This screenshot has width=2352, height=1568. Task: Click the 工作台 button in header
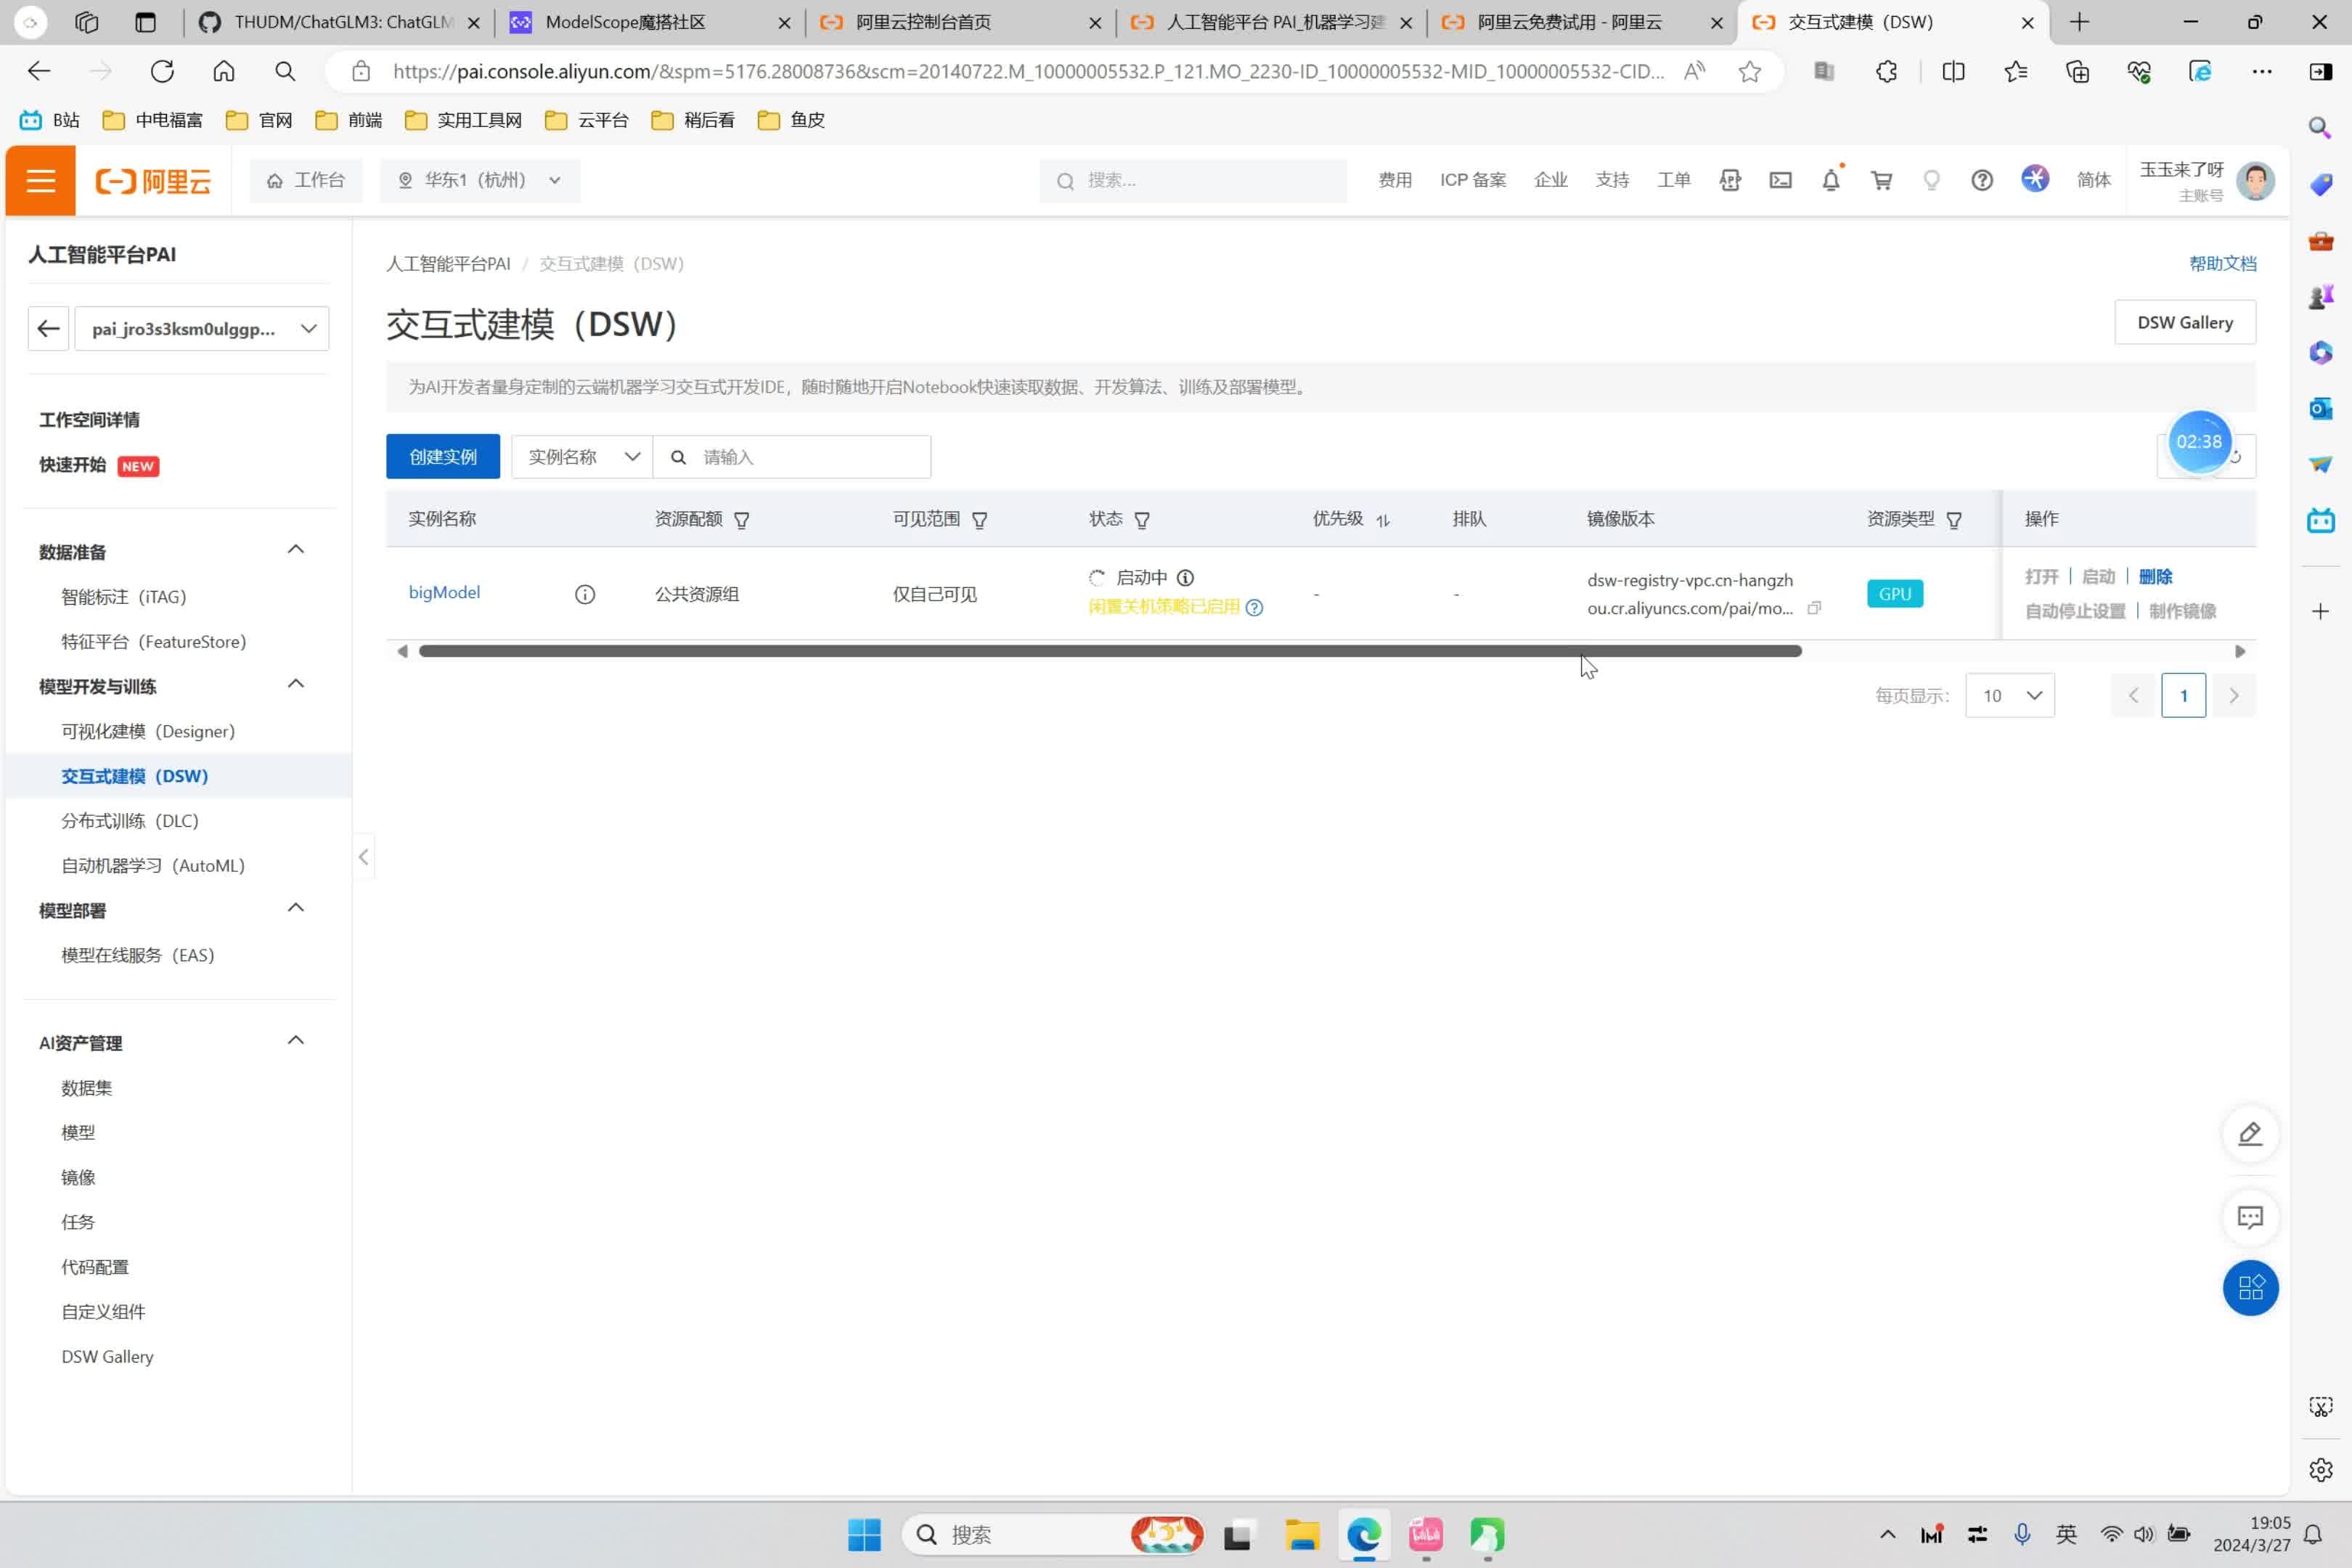click(x=305, y=180)
